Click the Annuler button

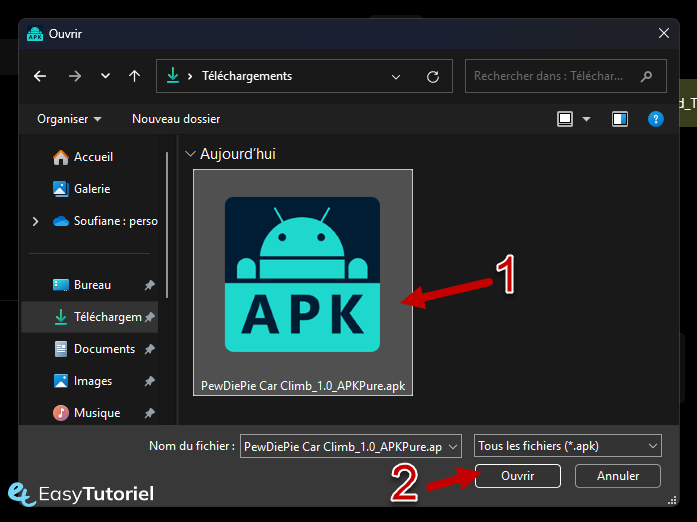click(618, 476)
